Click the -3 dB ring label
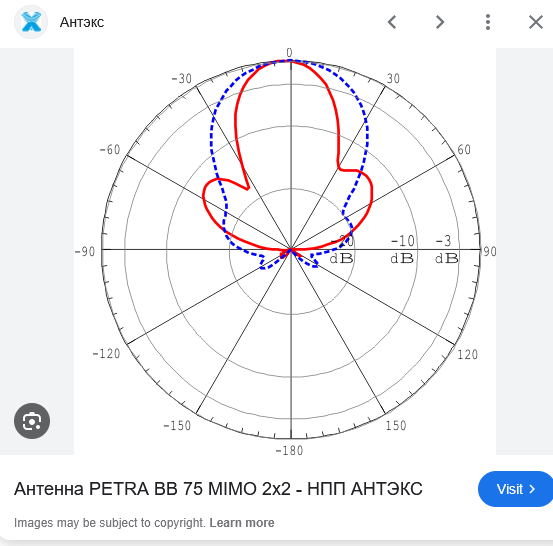This screenshot has width=553, height=546. tap(446, 250)
